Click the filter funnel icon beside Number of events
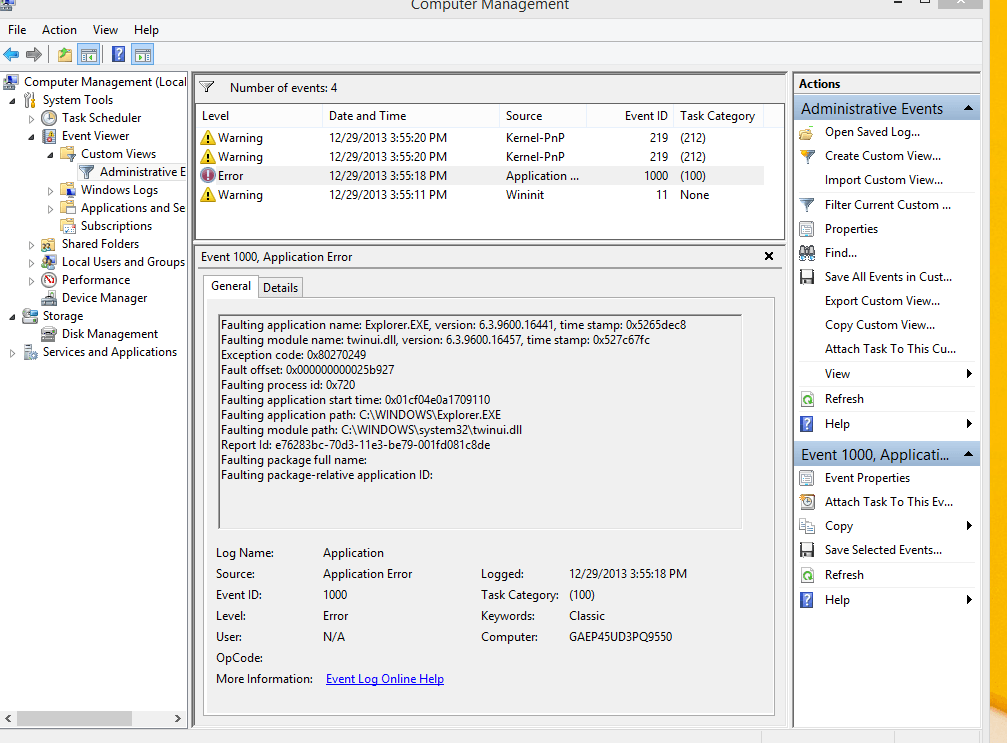Screen dimensions: 1007x743 (x=207, y=87)
